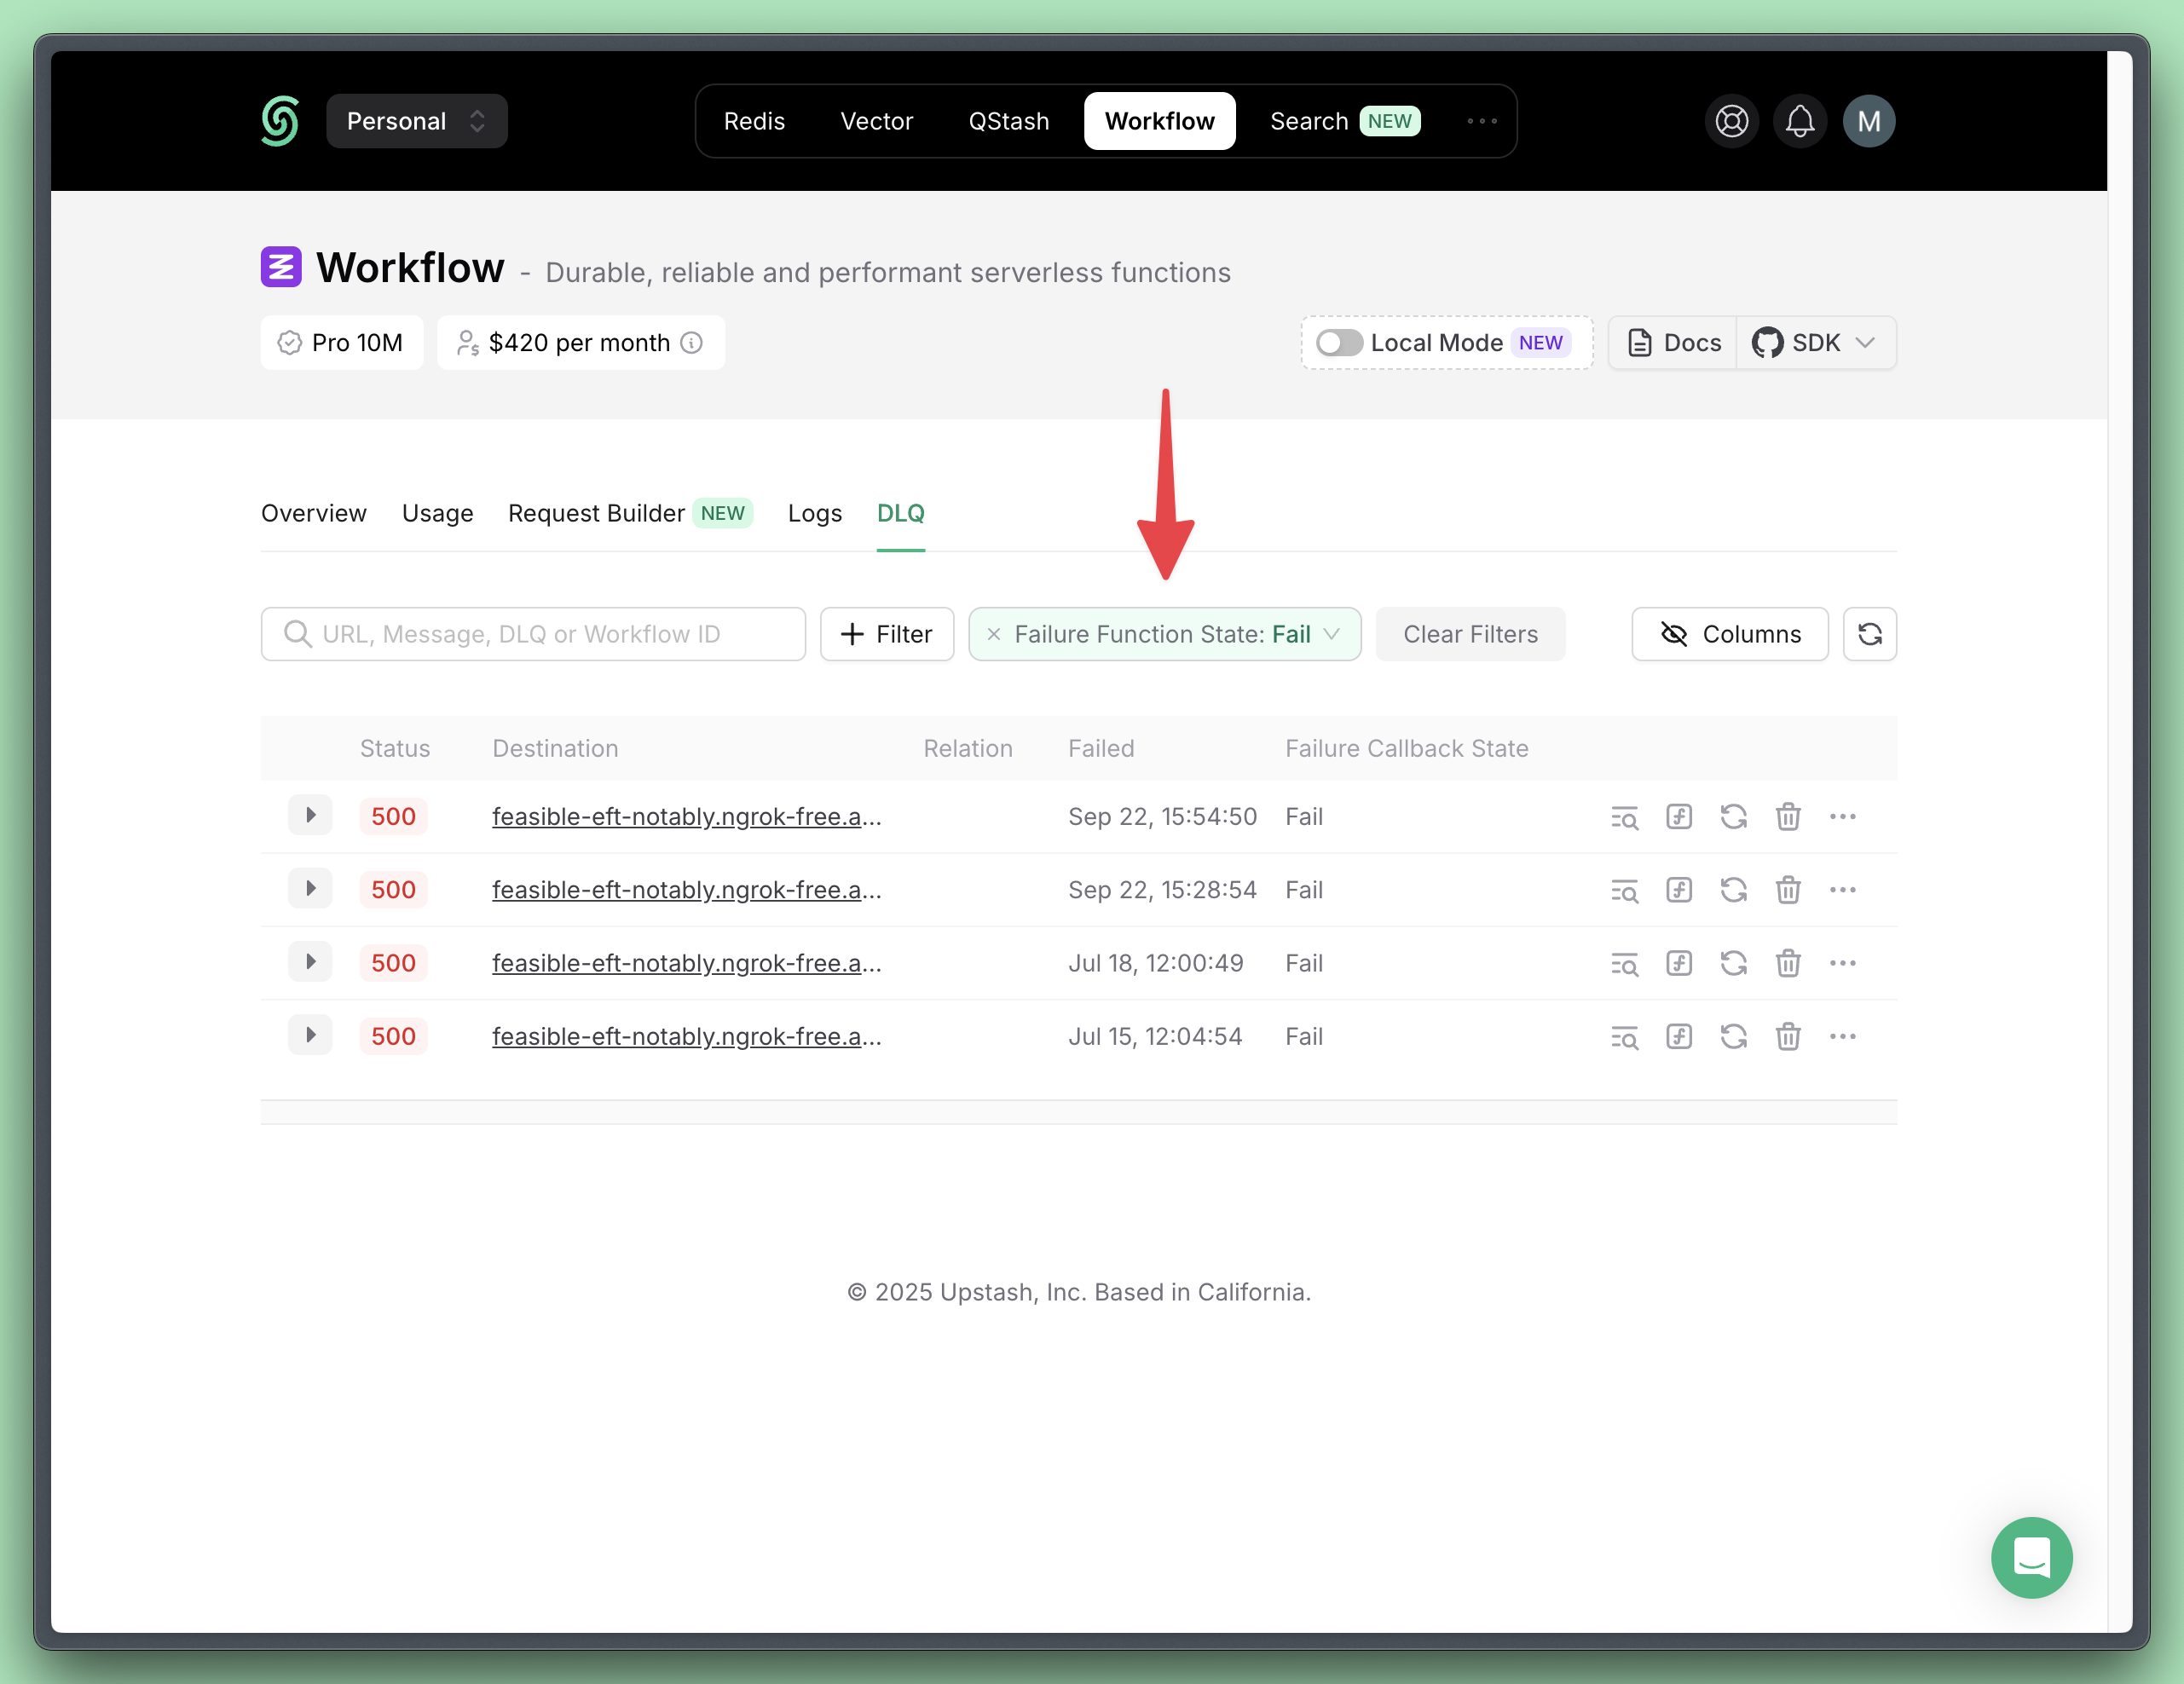Open the Logs tab

(x=814, y=513)
